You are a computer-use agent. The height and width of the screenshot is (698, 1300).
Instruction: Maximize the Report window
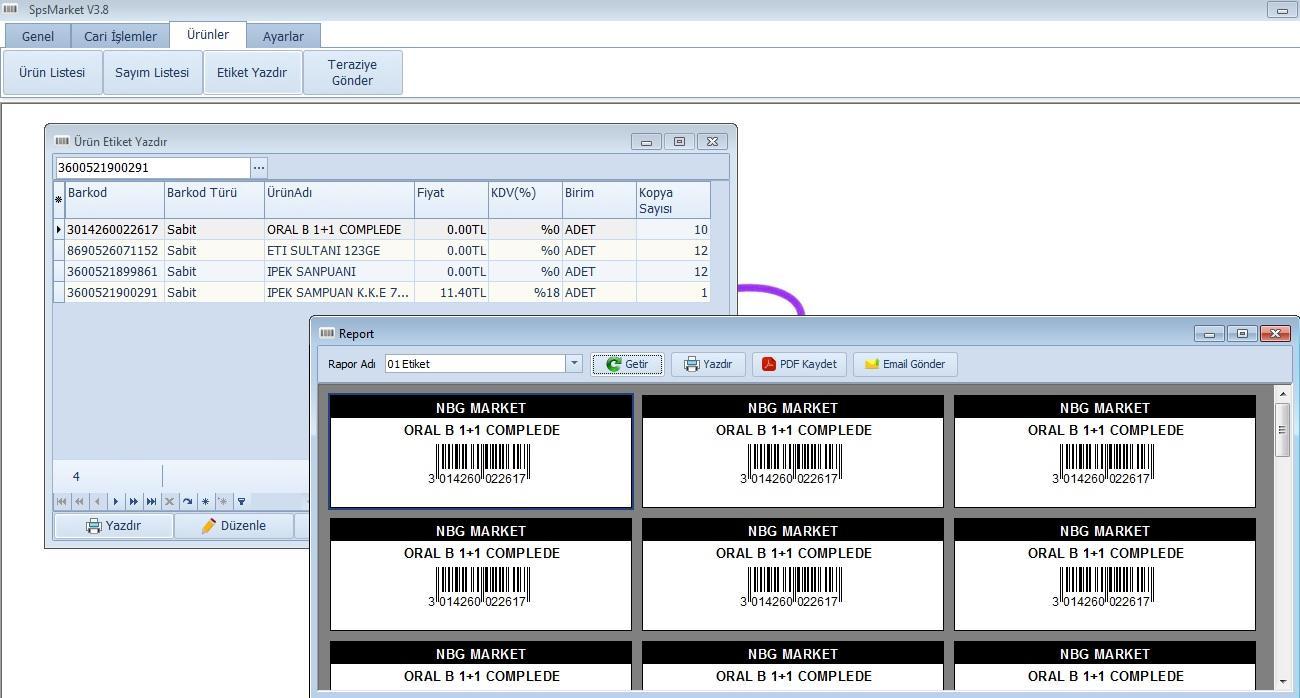[x=1242, y=334]
